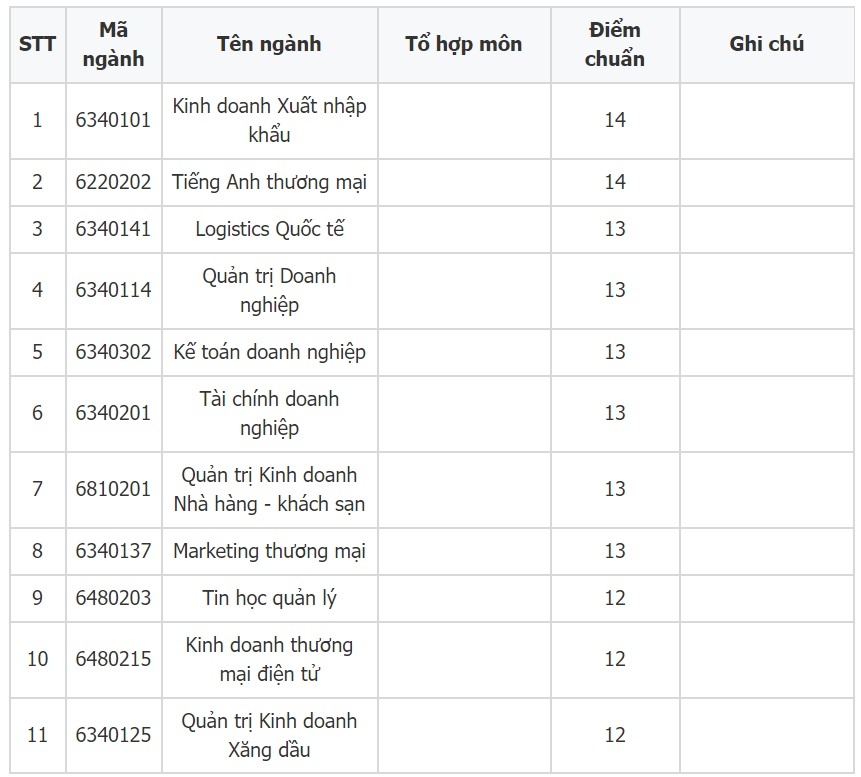Select major code 6340114
Image resolution: width=861 pixels, height=777 pixels.
pyautogui.click(x=113, y=290)
